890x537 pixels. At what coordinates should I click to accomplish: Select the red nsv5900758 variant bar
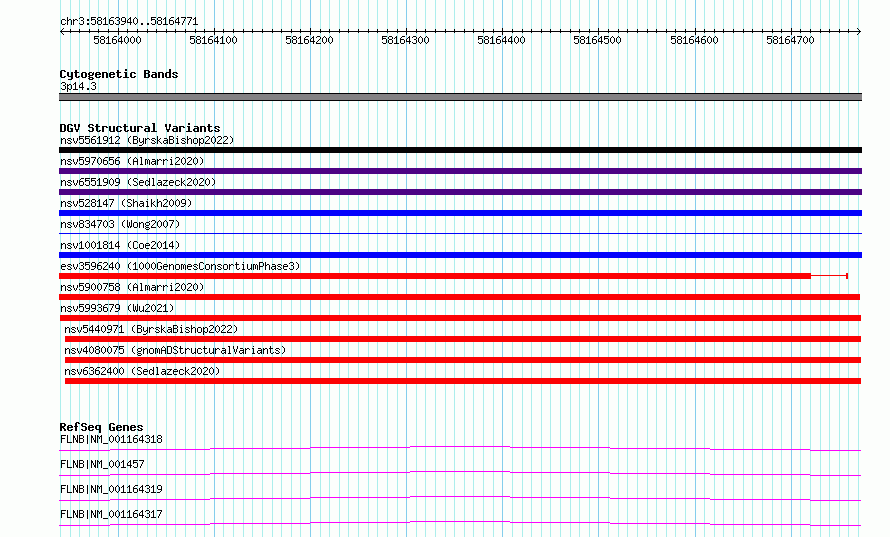tap(460, 297)
